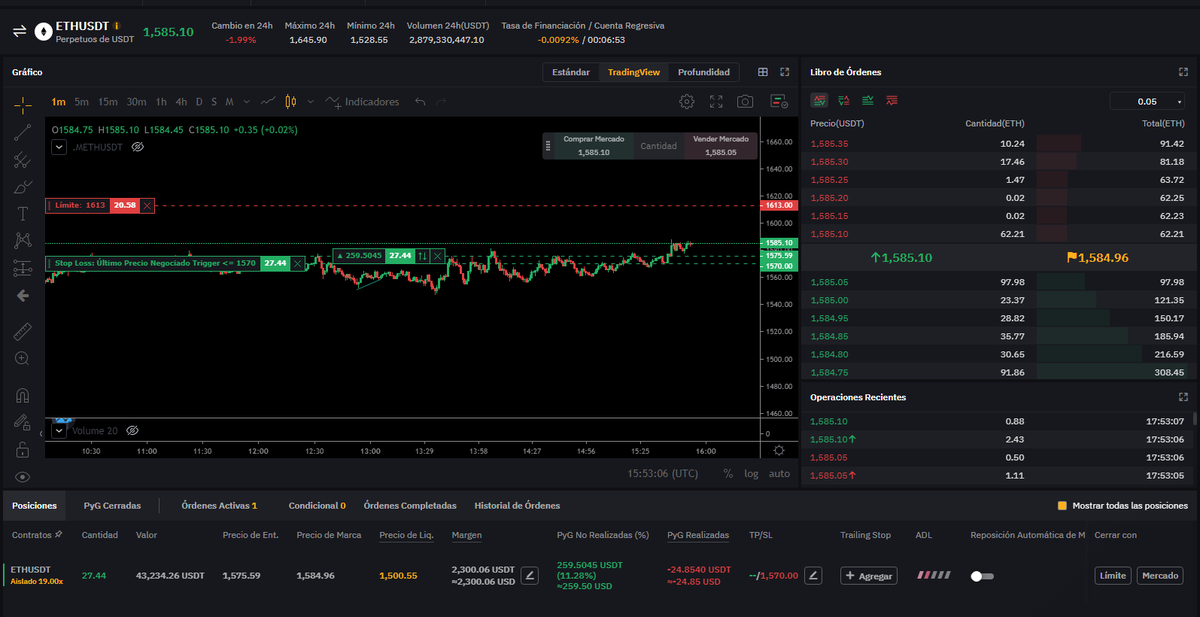Image resolution: width=1200 pixels, height=617 pixels.
Task: Open the Condicional tab
Action: coord(317,506)
